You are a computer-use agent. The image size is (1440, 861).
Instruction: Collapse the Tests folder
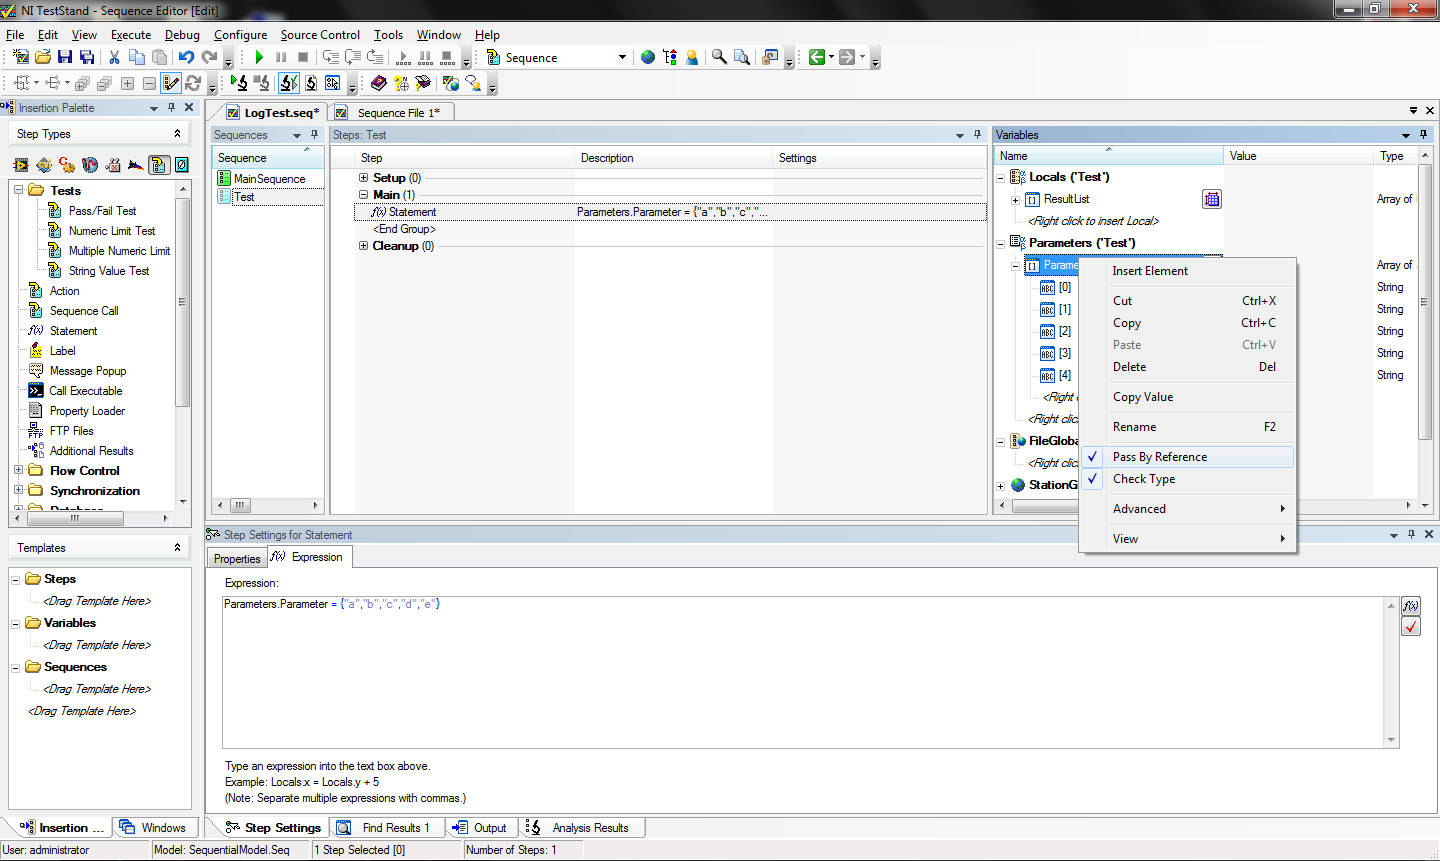(19, 190)
